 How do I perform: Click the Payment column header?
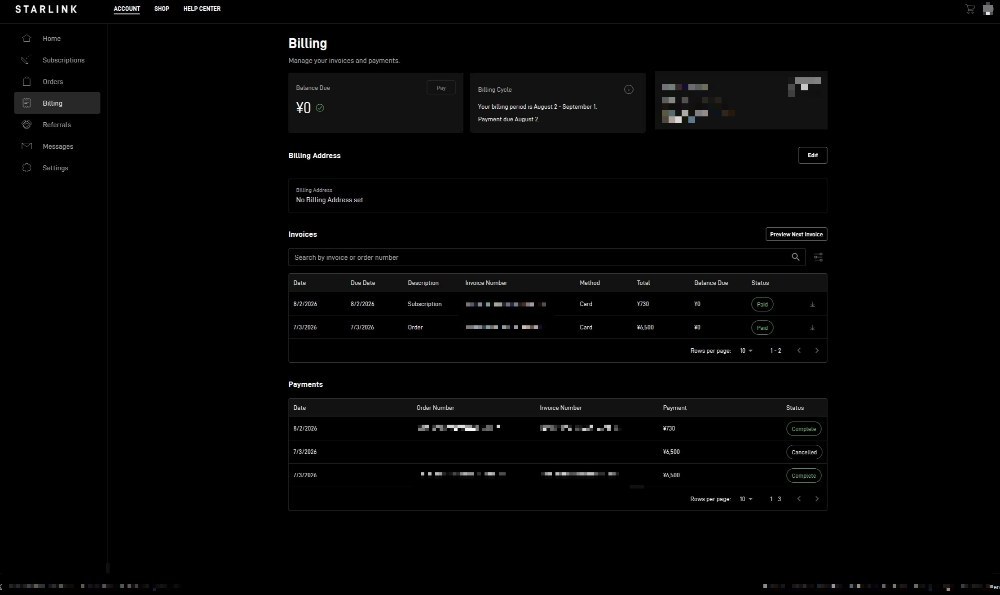tap(675, 408)
